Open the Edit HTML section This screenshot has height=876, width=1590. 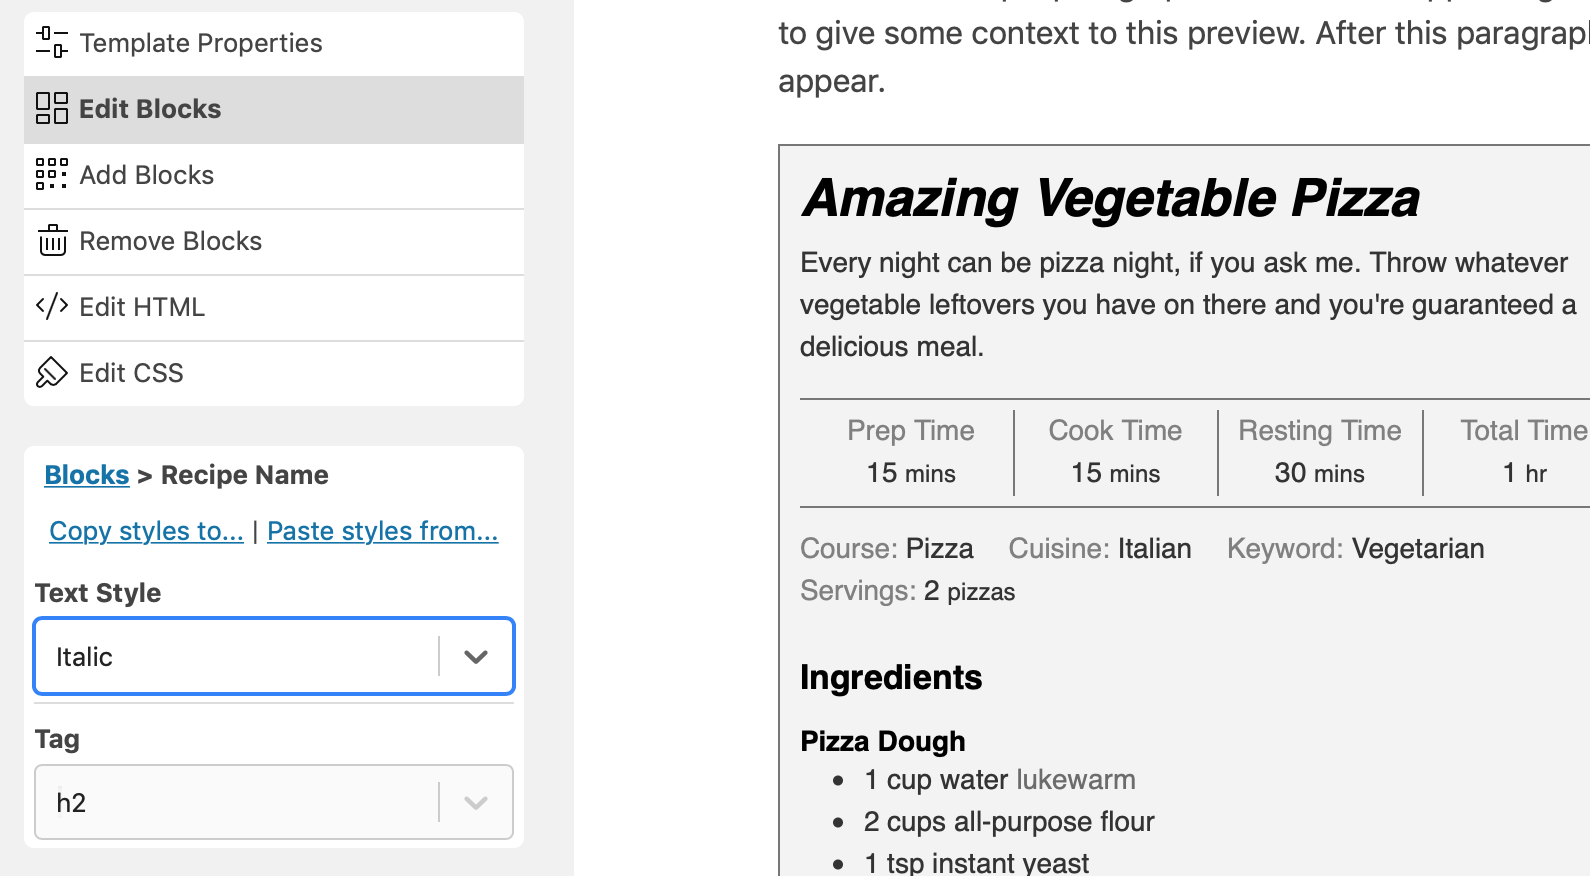click(x=142, y=307)
